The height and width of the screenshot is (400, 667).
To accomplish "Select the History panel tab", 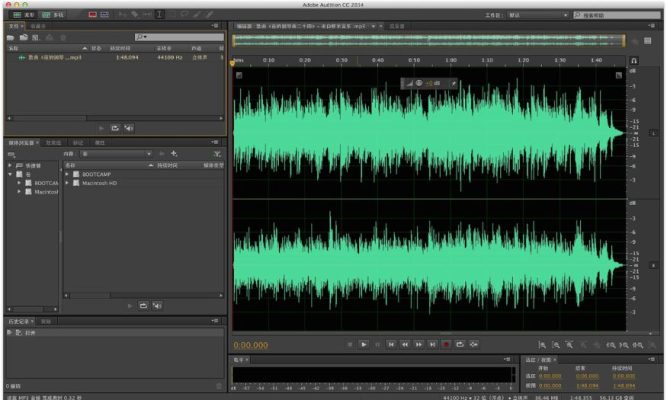I will coord(20,321).
